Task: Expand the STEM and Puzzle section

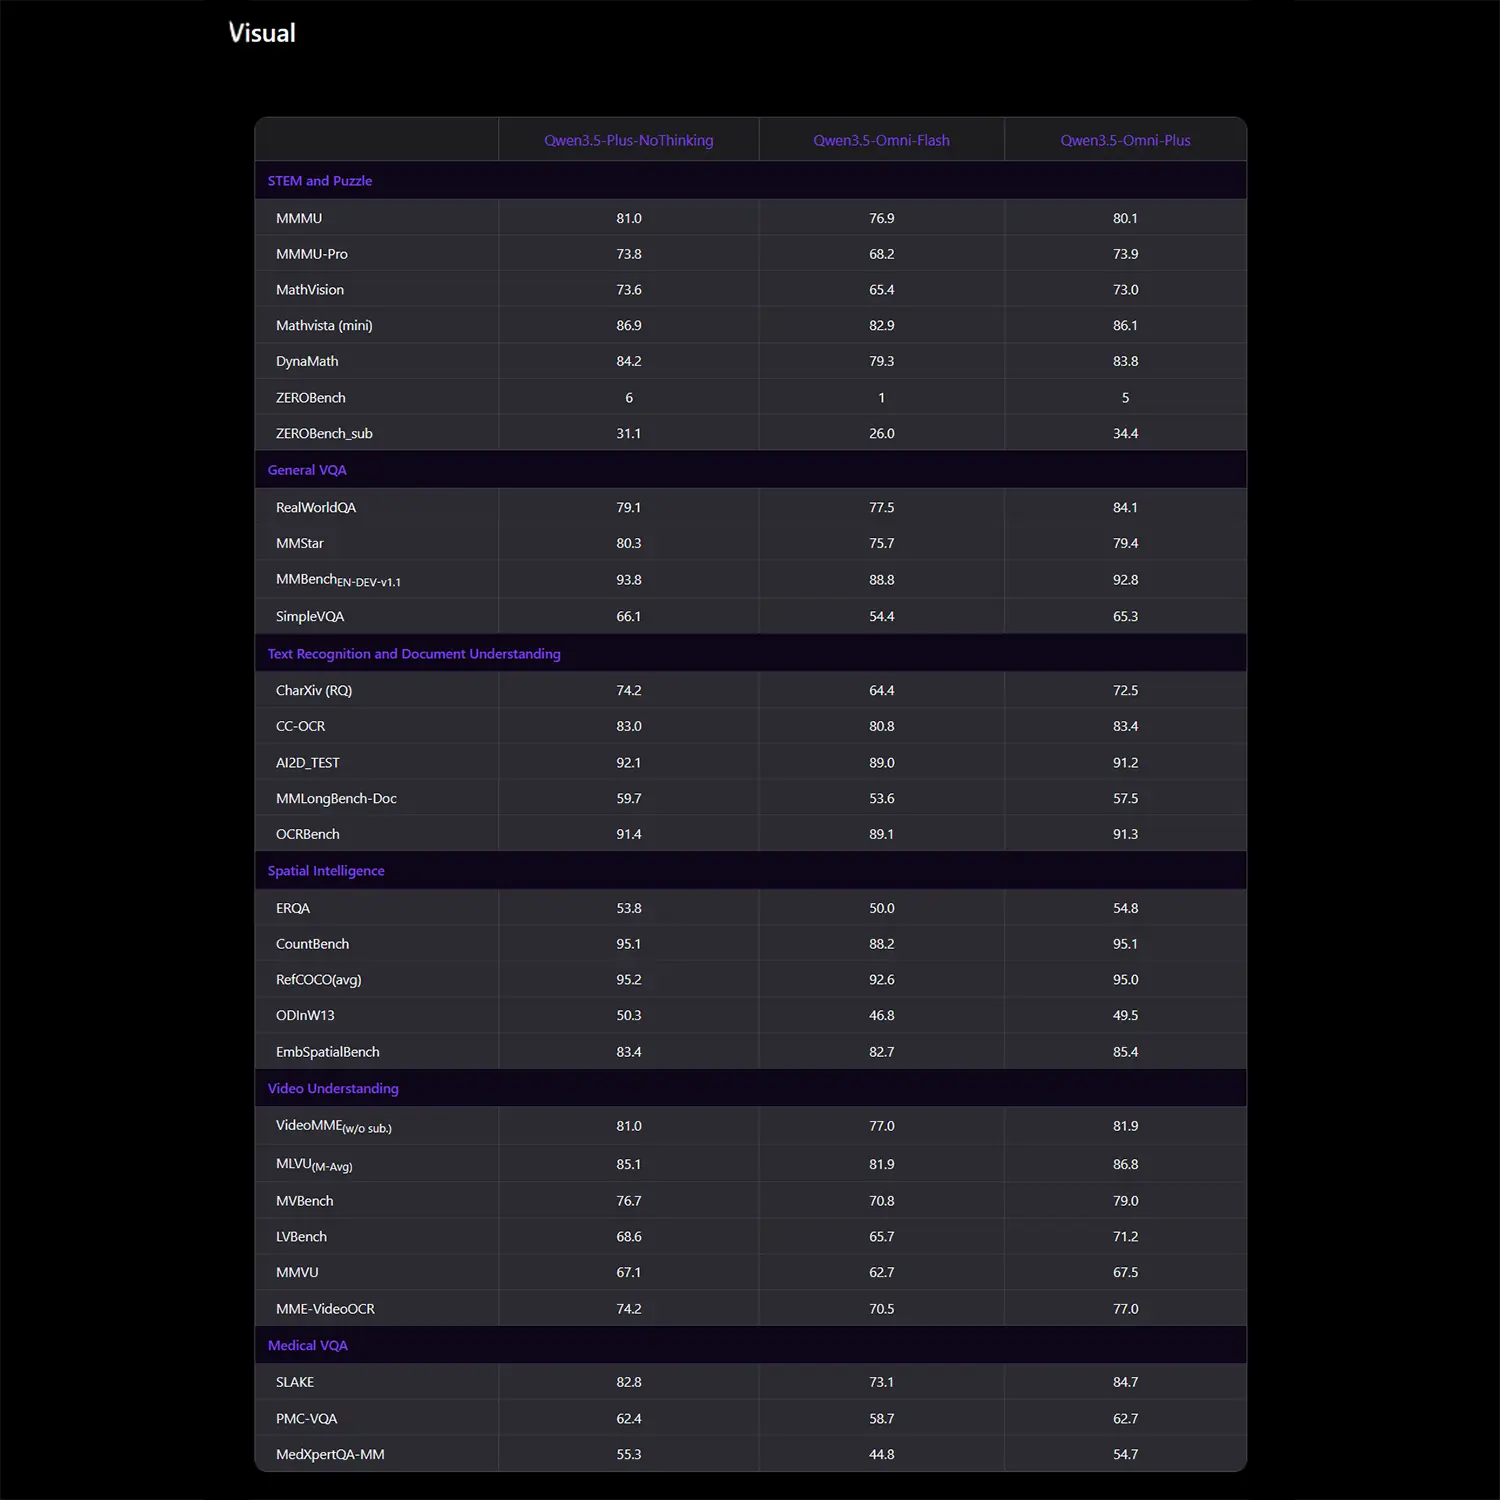Action: point(319,180)
